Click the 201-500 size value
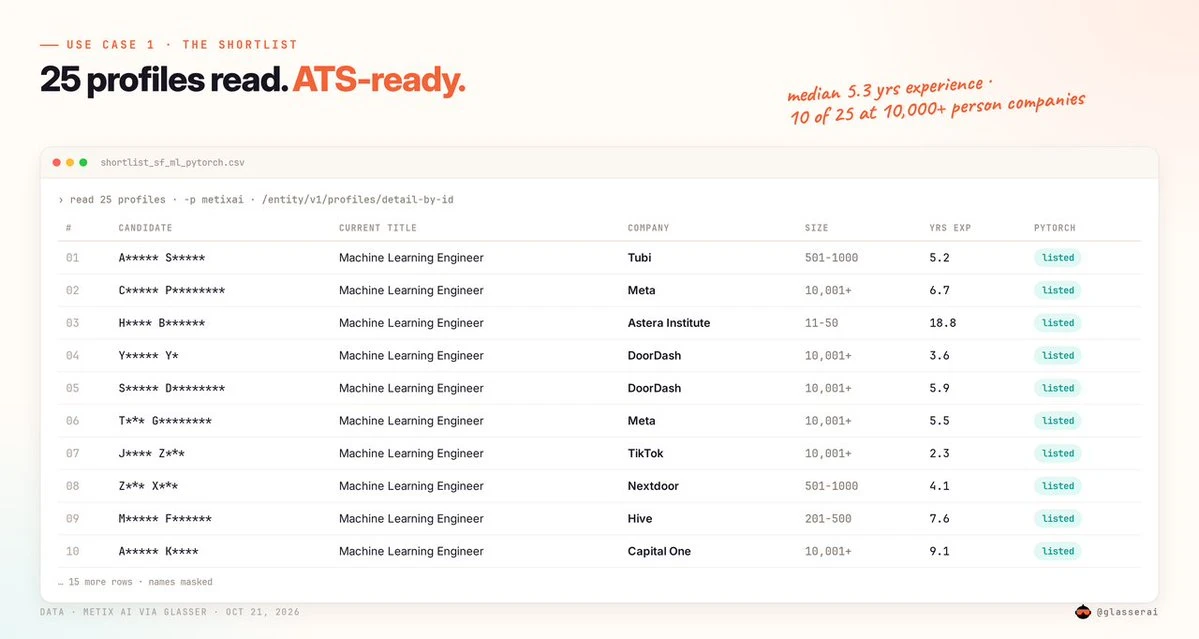The height and width of the screenshot is (639, 1199). pyautogui.click(x=828, y=519)
